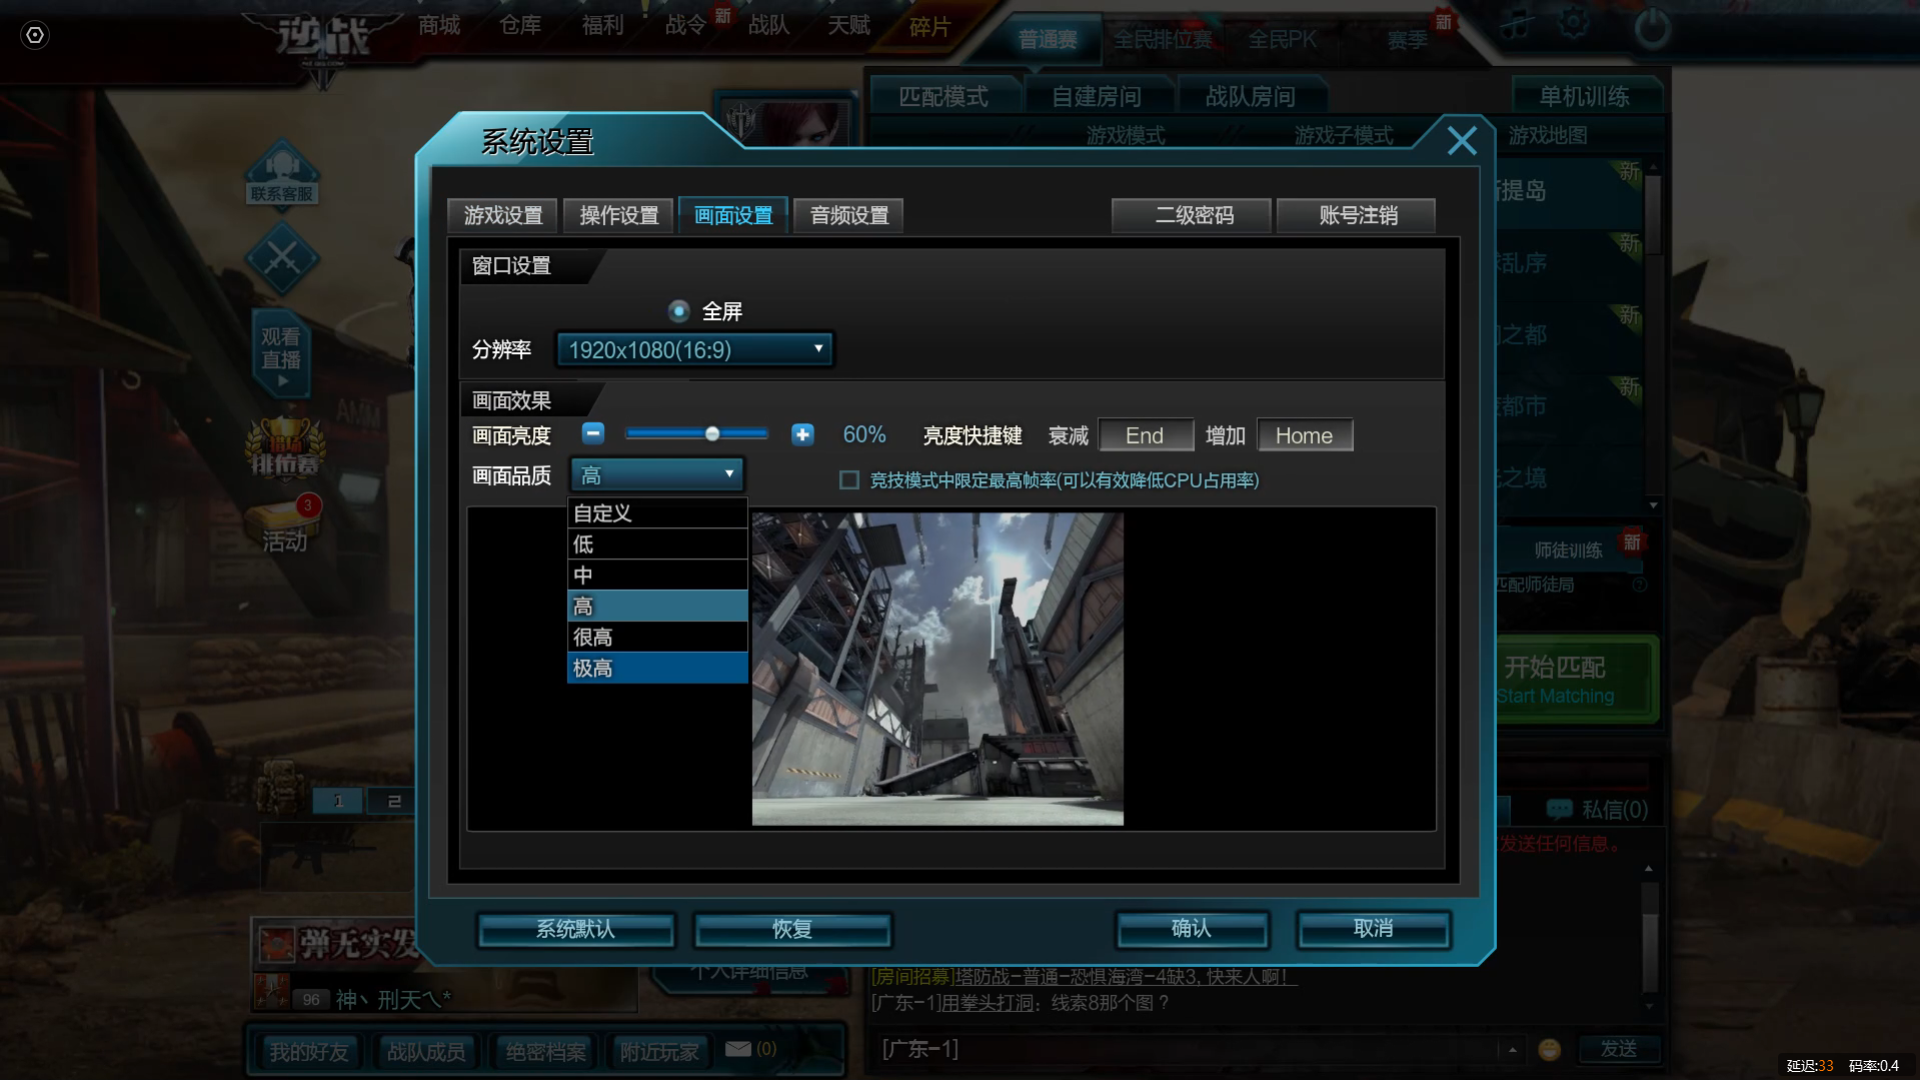Increase brightness with the plus icon

pyautogui.click(x=802, y=434)
